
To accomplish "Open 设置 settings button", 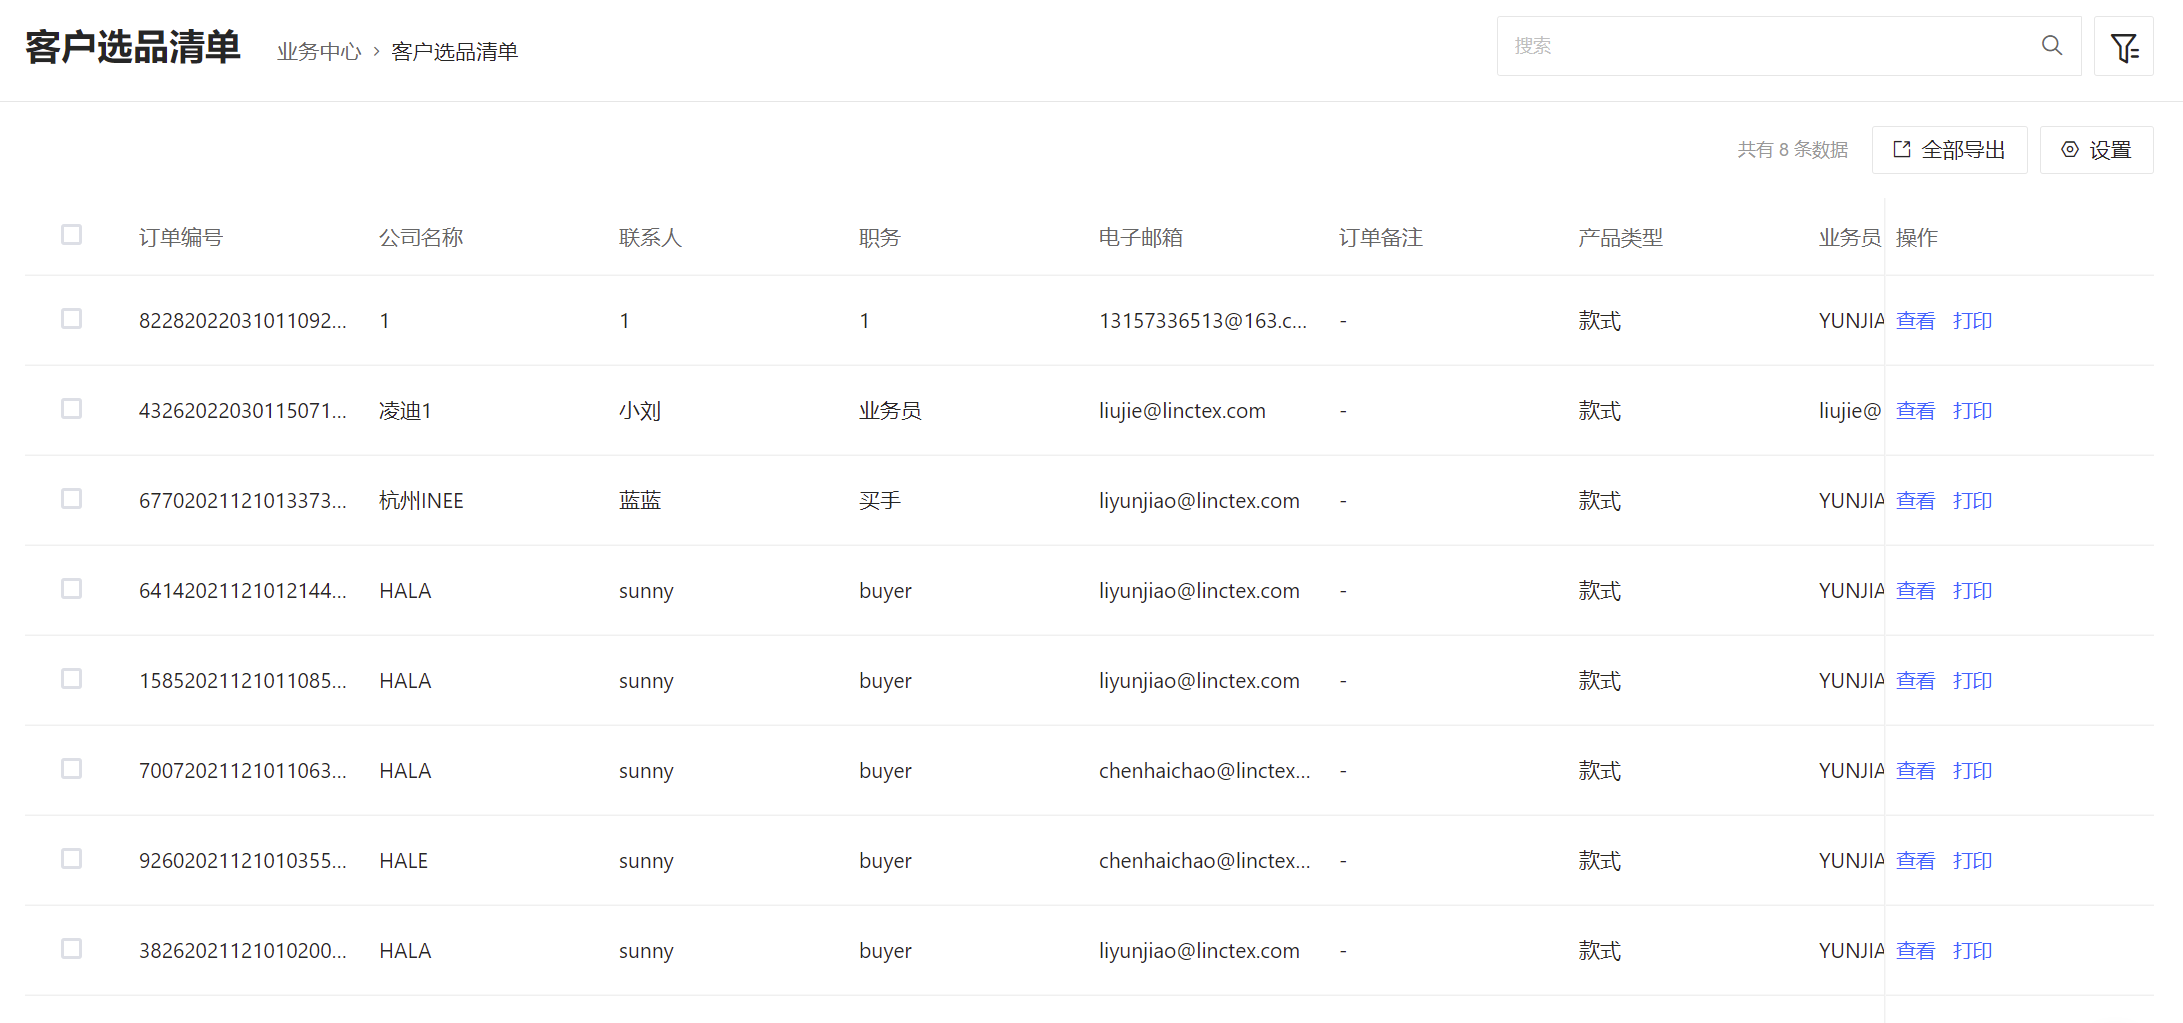I will 2096,150.
